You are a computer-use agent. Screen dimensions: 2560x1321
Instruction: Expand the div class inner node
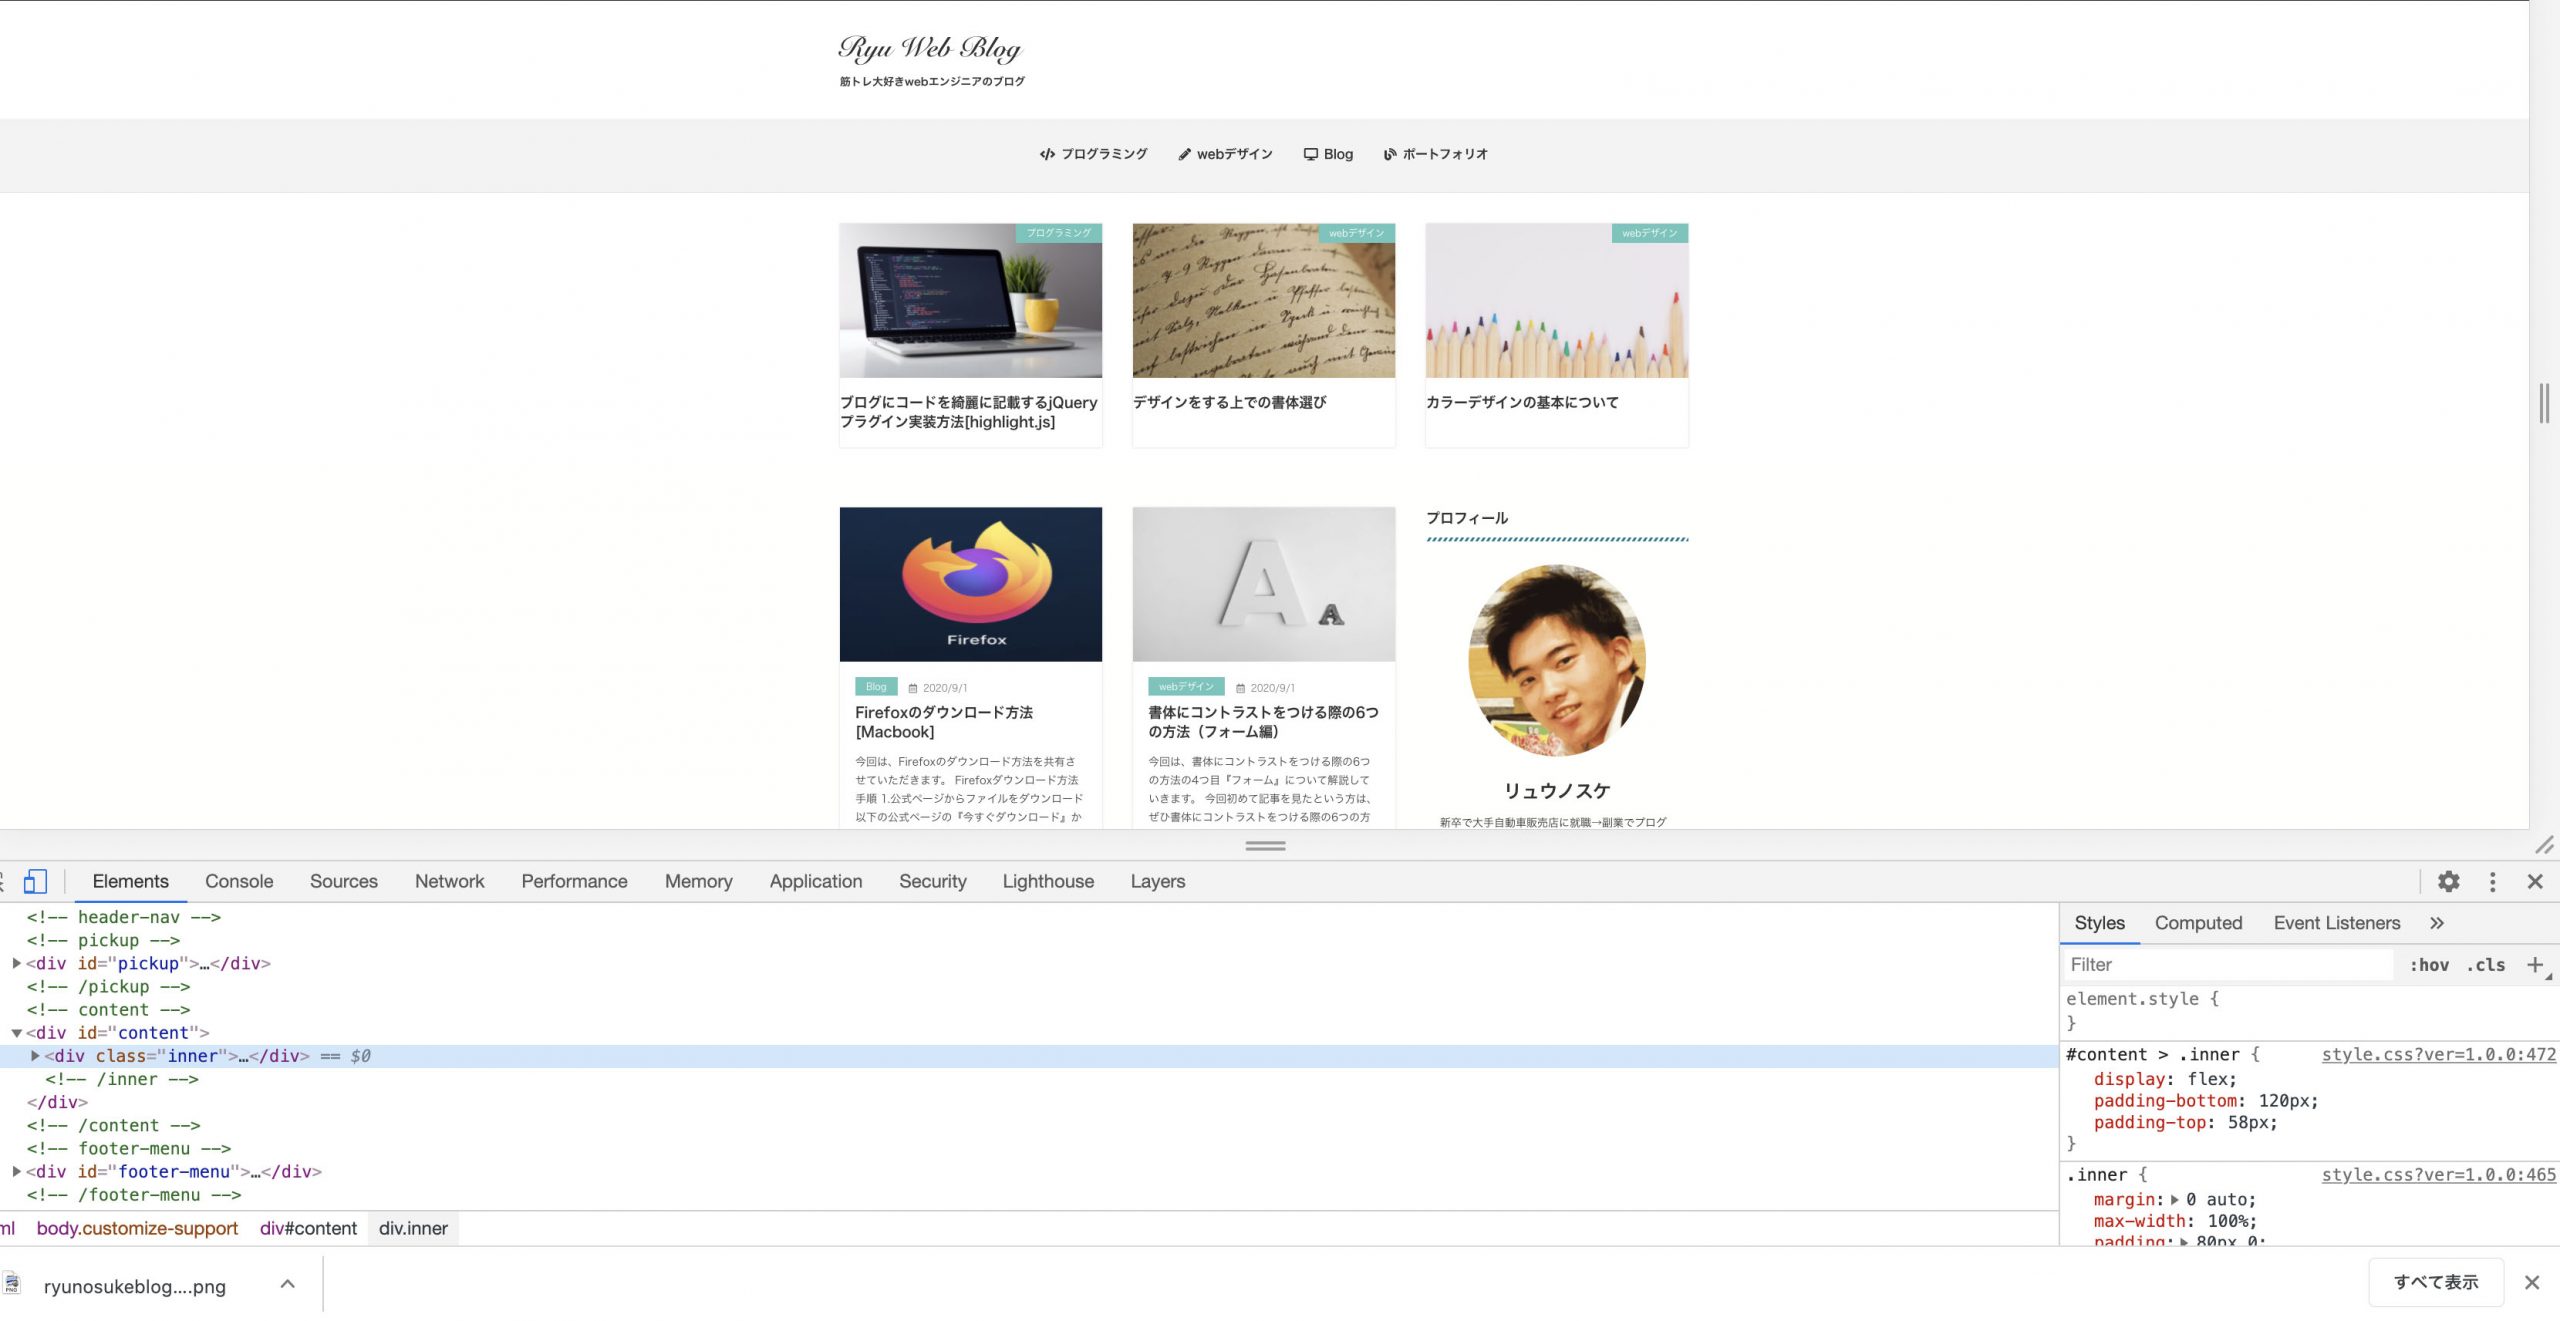(35, 1056)
